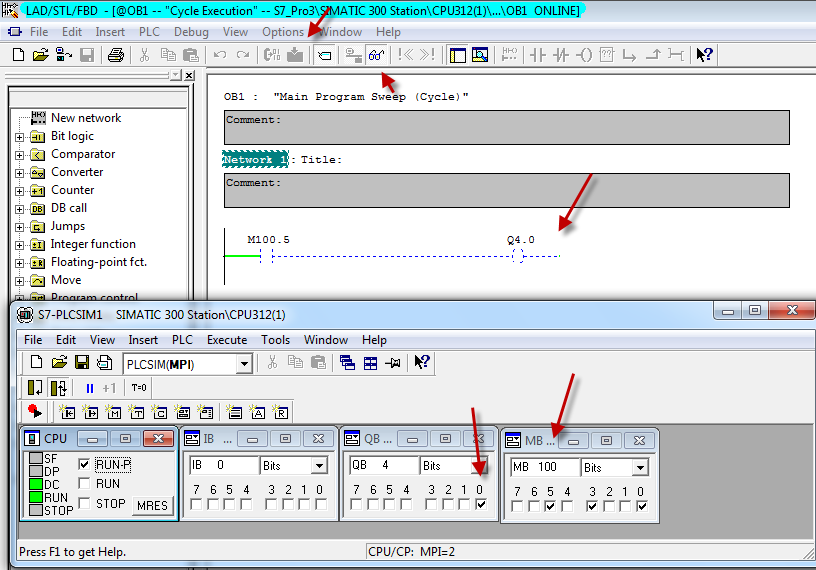Insert an empty box element from toolbar
The width and height of the screenshot is (816, 570).
[x=607, y=55]
